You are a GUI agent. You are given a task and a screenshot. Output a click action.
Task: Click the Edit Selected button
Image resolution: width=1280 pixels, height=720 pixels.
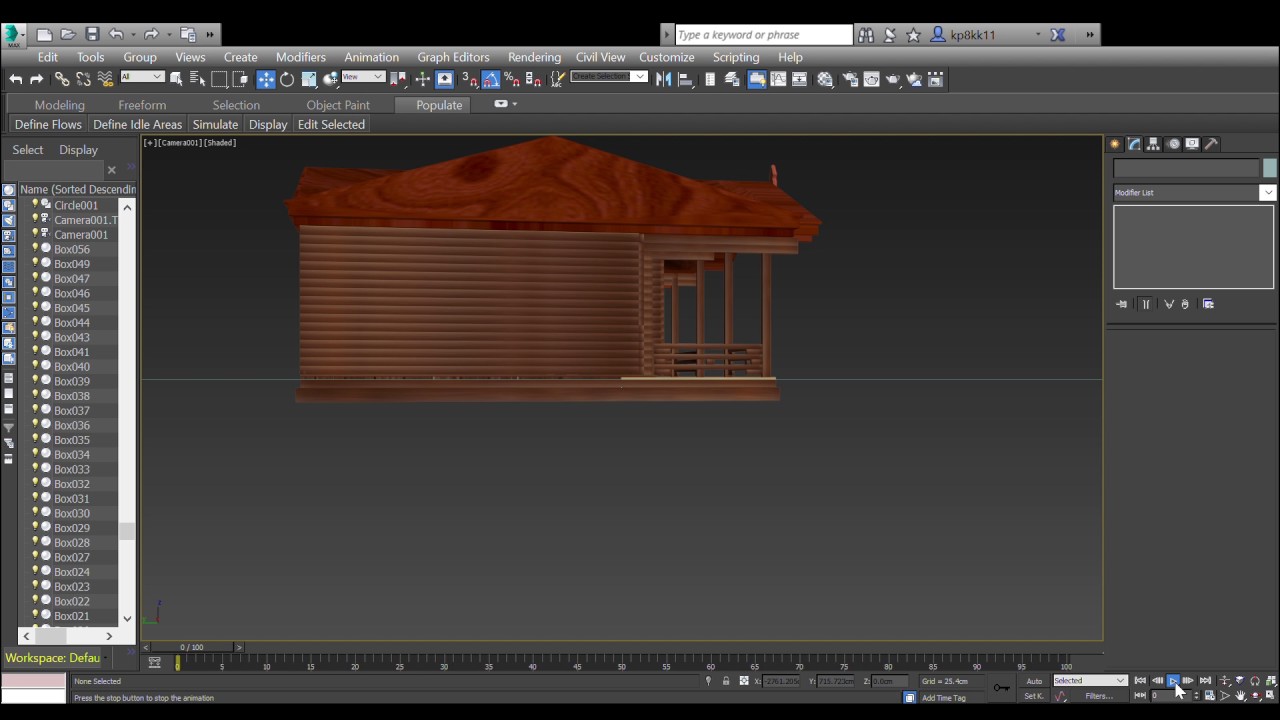click(x=331, y=124)
